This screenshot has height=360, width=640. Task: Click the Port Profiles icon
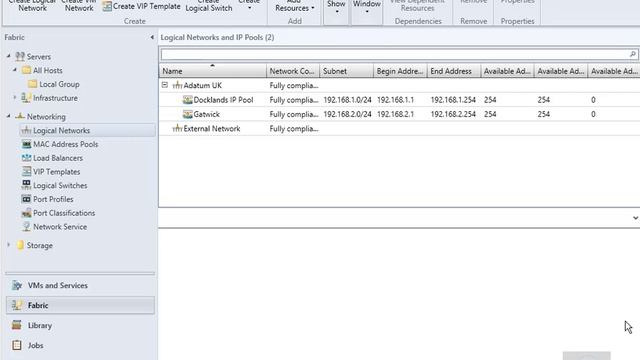tap(26, 199)
